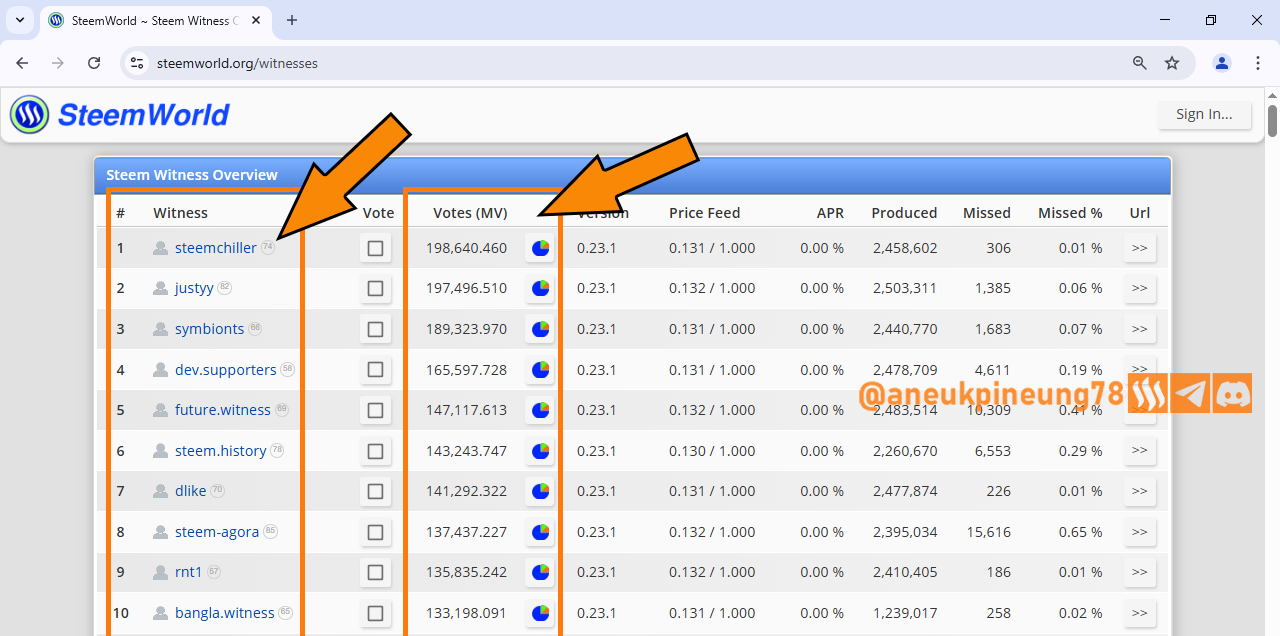
Task: Check the vote box for dlike
Action: [x=375, y=491]
